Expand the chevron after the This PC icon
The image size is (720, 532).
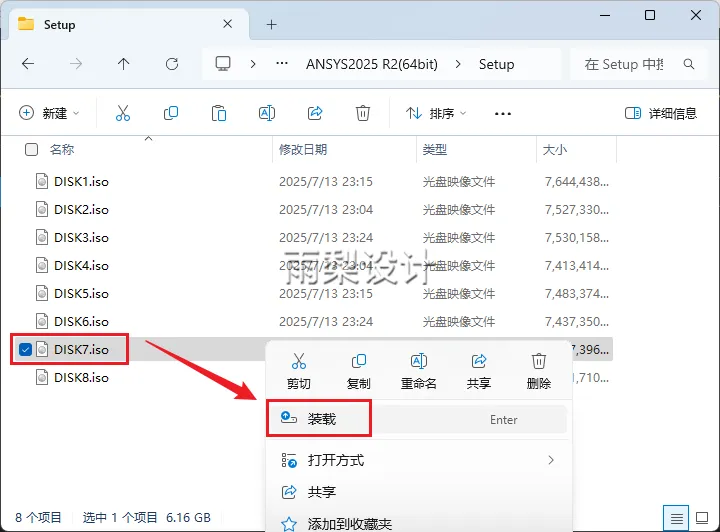pos(253,64)
